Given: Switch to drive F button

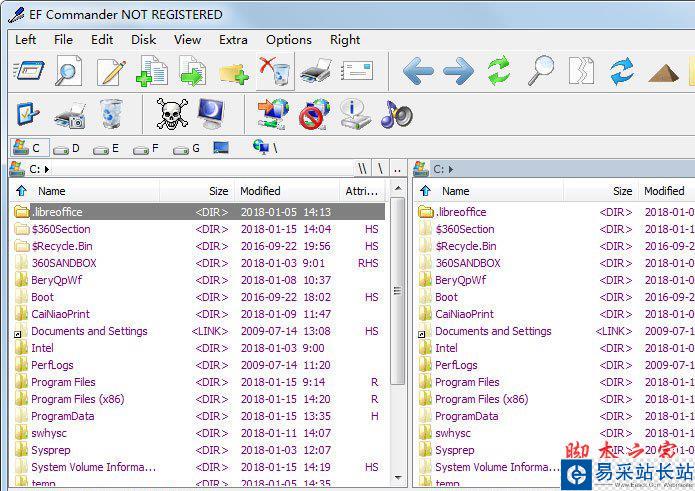Looking at the screenshot, I should (147, 148).
